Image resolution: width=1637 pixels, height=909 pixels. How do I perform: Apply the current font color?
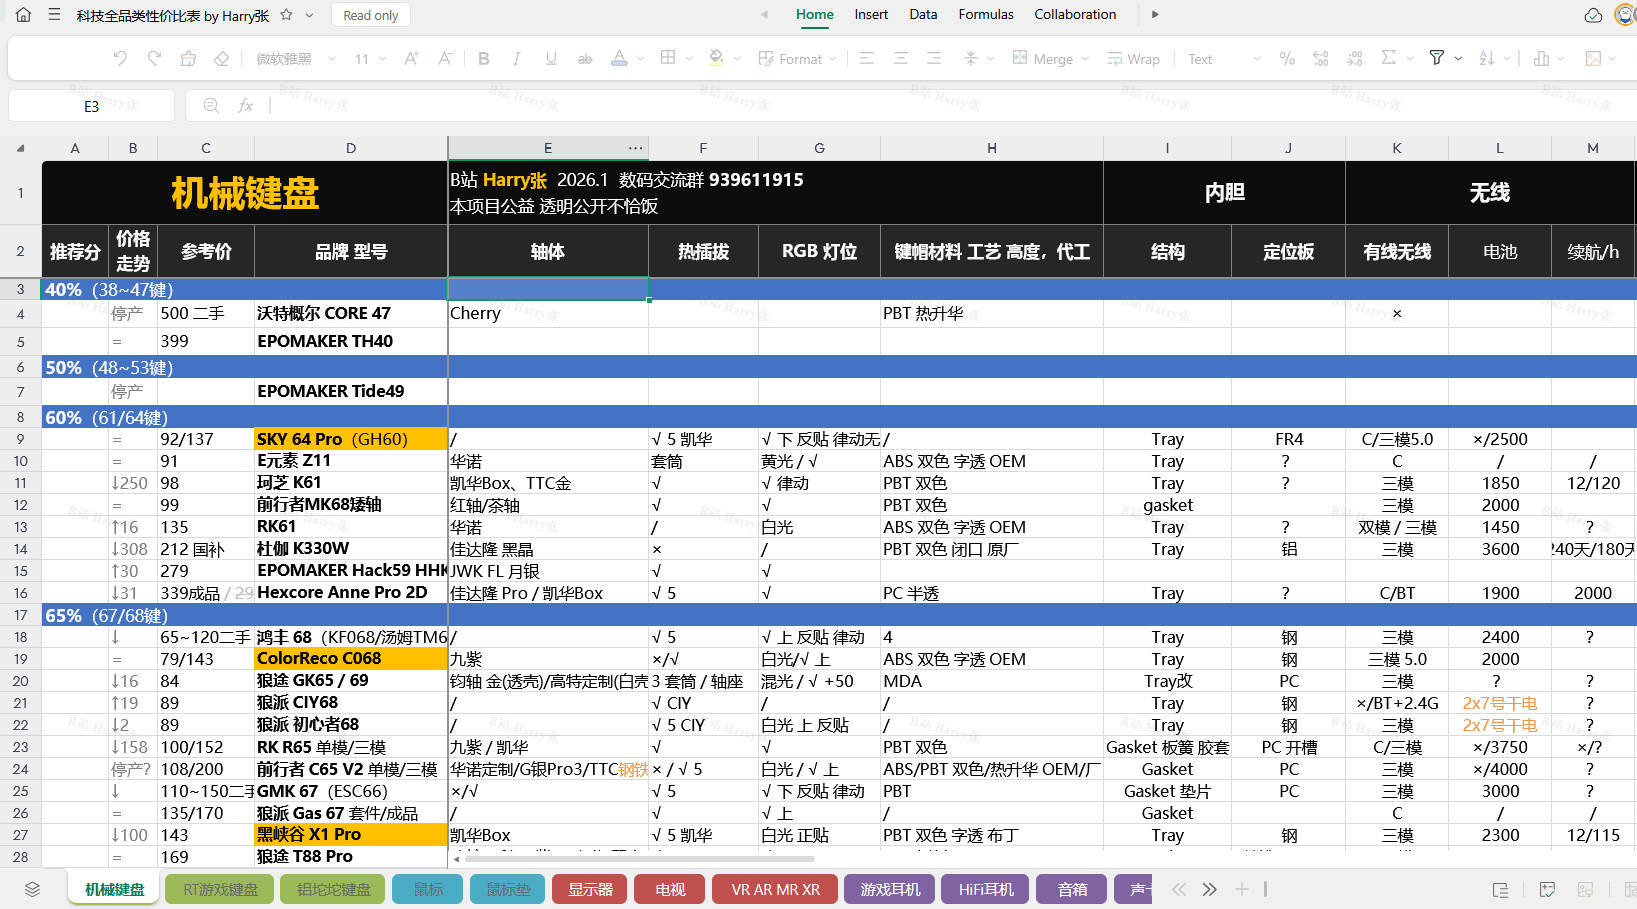point(620,59)
